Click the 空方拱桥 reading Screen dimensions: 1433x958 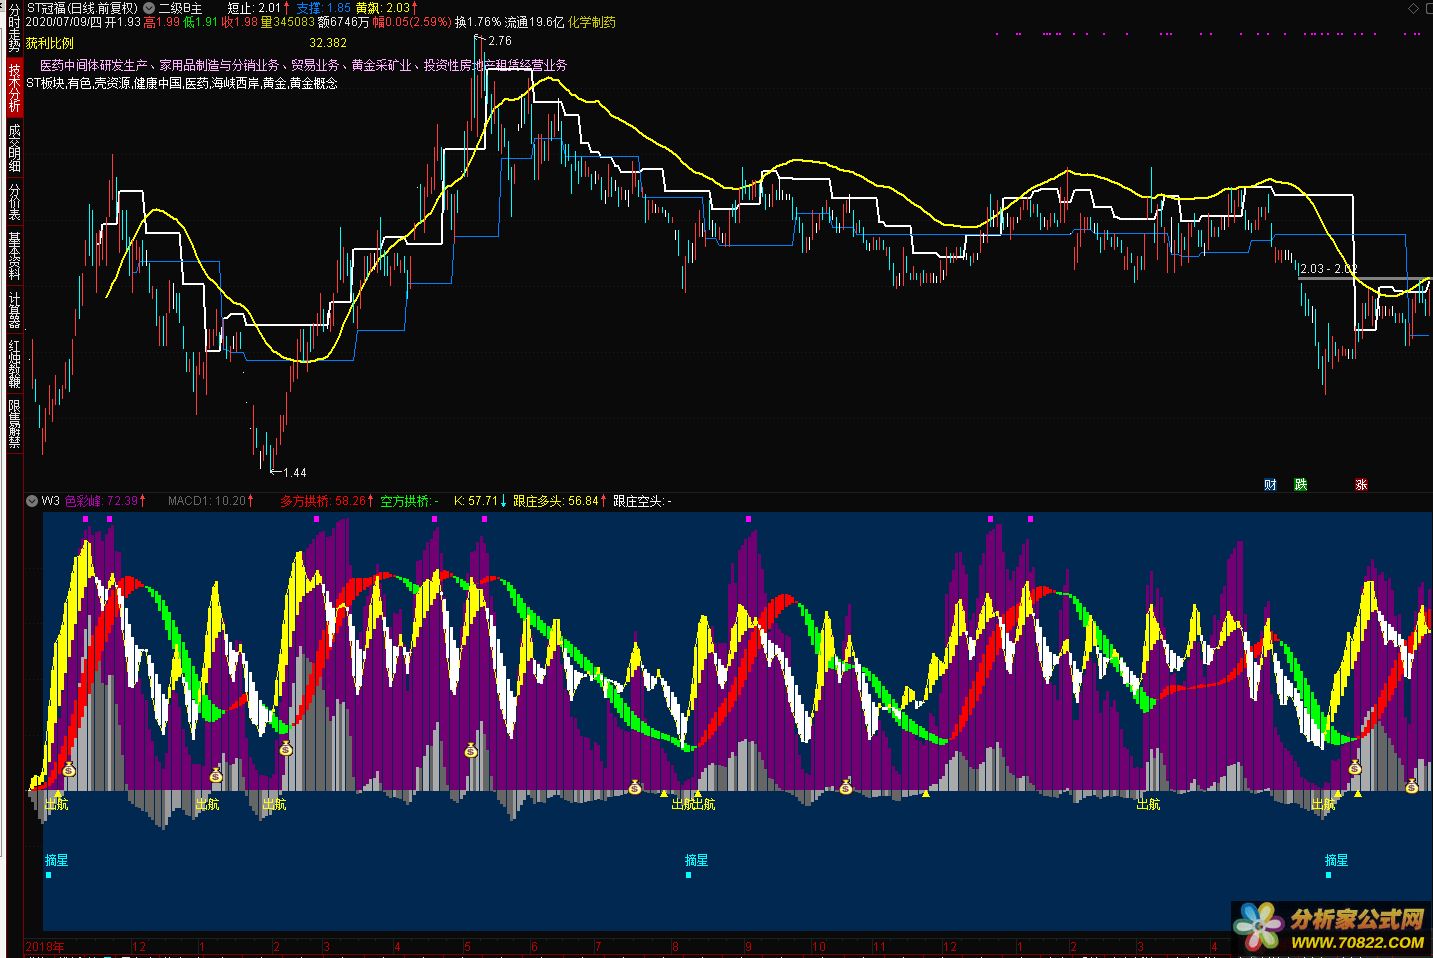410,500
